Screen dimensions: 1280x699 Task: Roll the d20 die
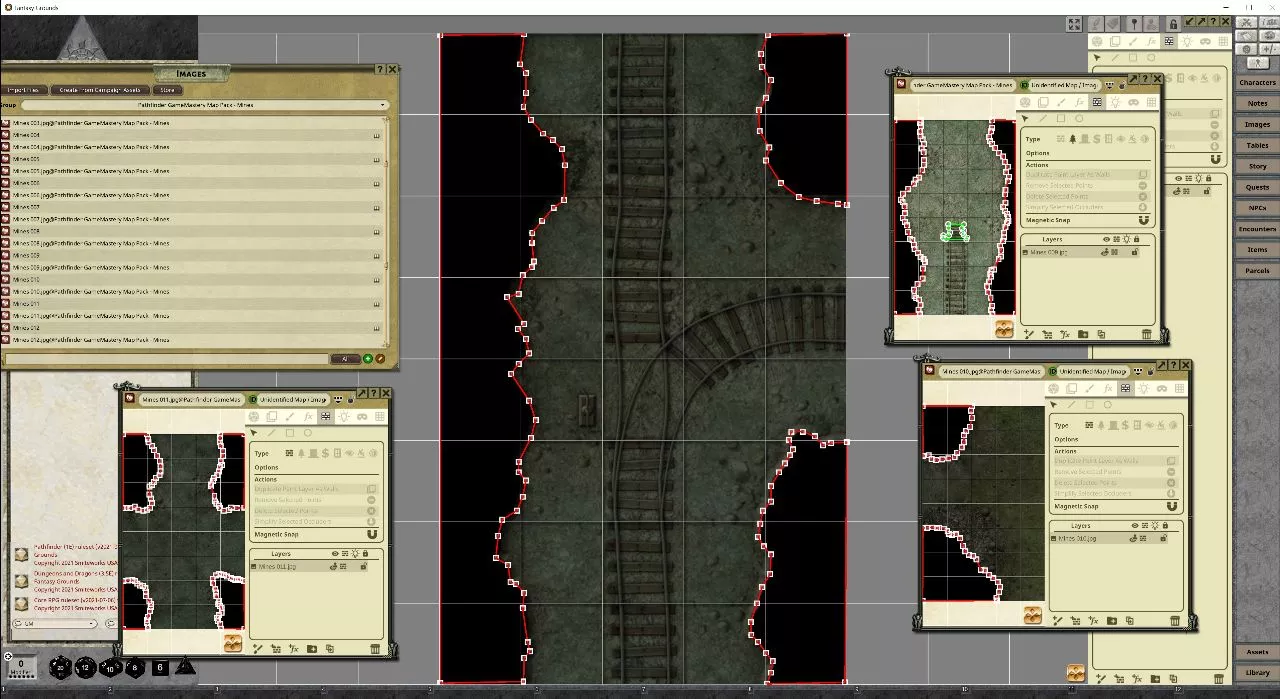(62, 667)
